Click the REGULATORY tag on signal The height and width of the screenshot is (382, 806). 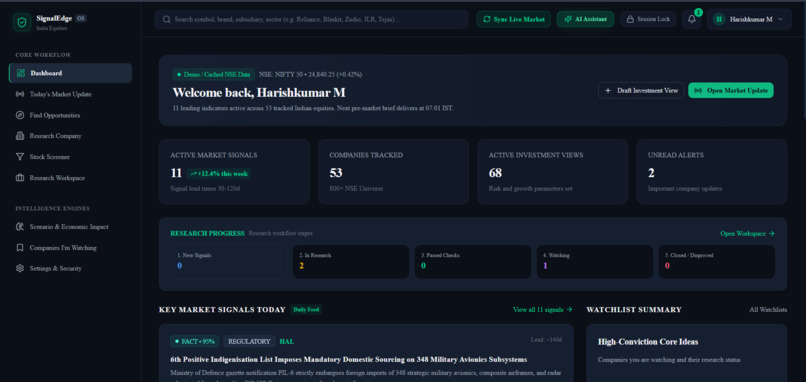pos(249,341)
